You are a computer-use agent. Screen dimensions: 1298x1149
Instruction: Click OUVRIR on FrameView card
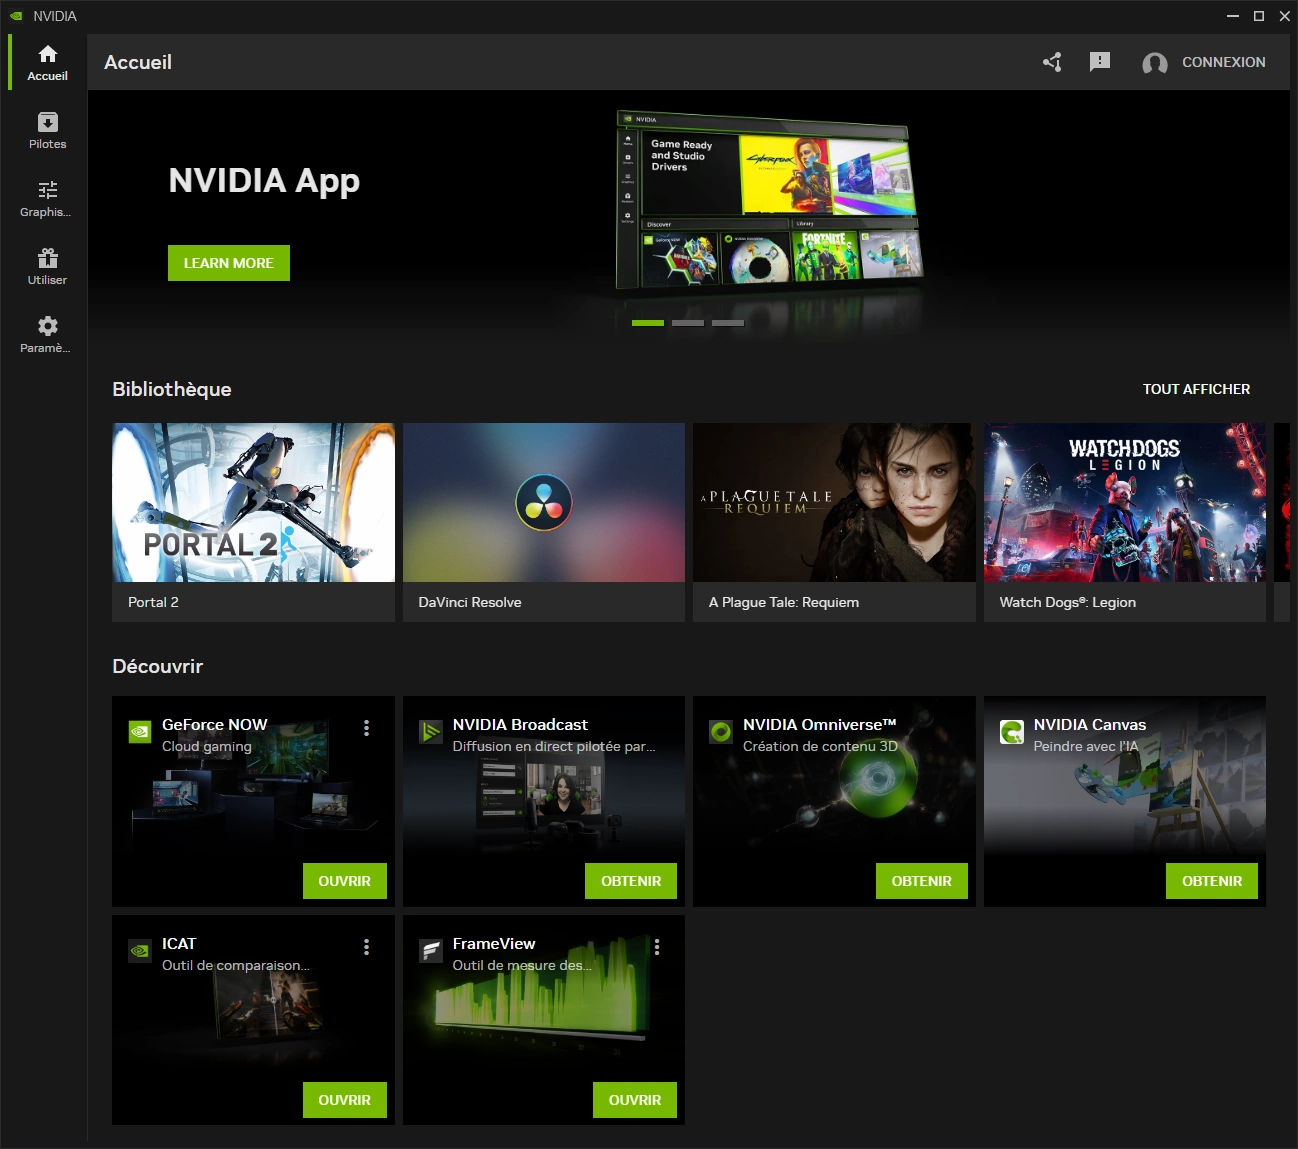tap(635, 1100)
